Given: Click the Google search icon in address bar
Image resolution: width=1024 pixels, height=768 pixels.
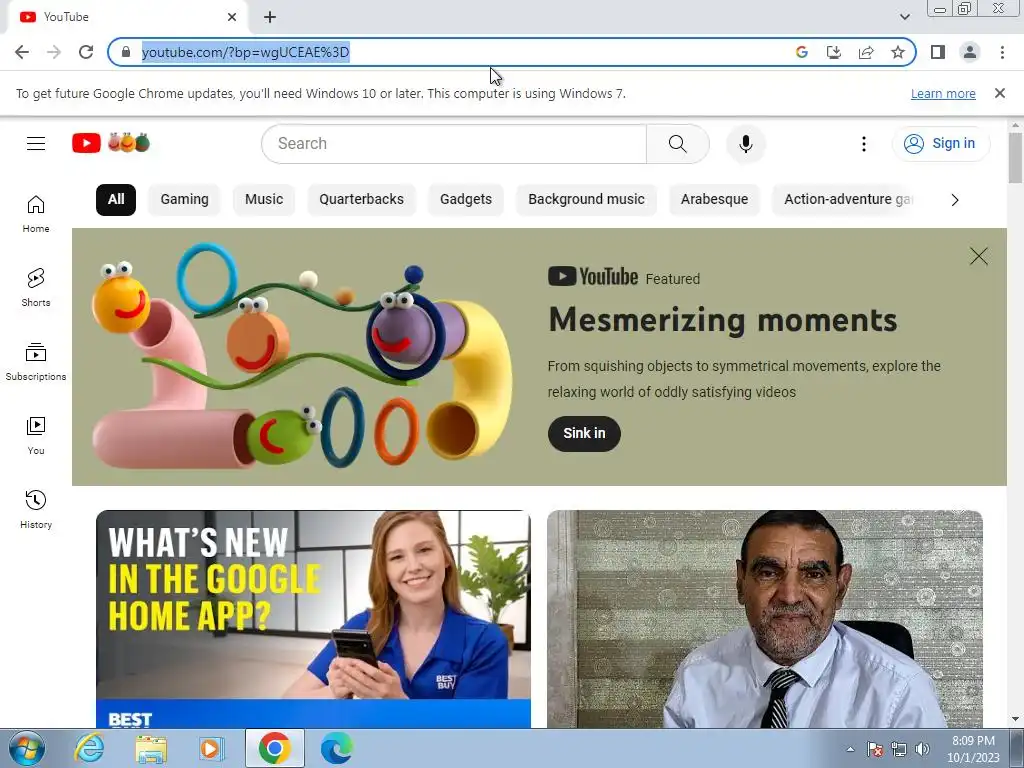Looking at the screenshot, I should (802, 52).
